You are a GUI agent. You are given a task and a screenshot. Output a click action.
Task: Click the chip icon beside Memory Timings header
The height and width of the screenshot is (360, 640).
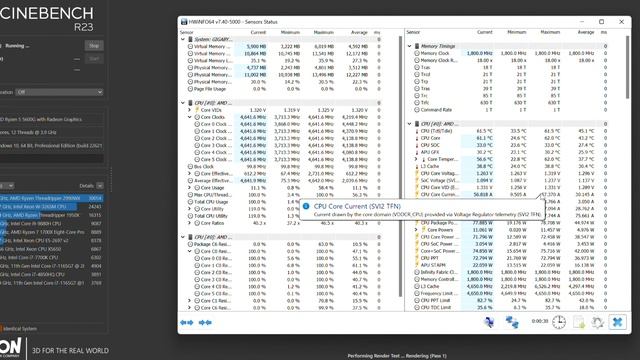[417, 46]
